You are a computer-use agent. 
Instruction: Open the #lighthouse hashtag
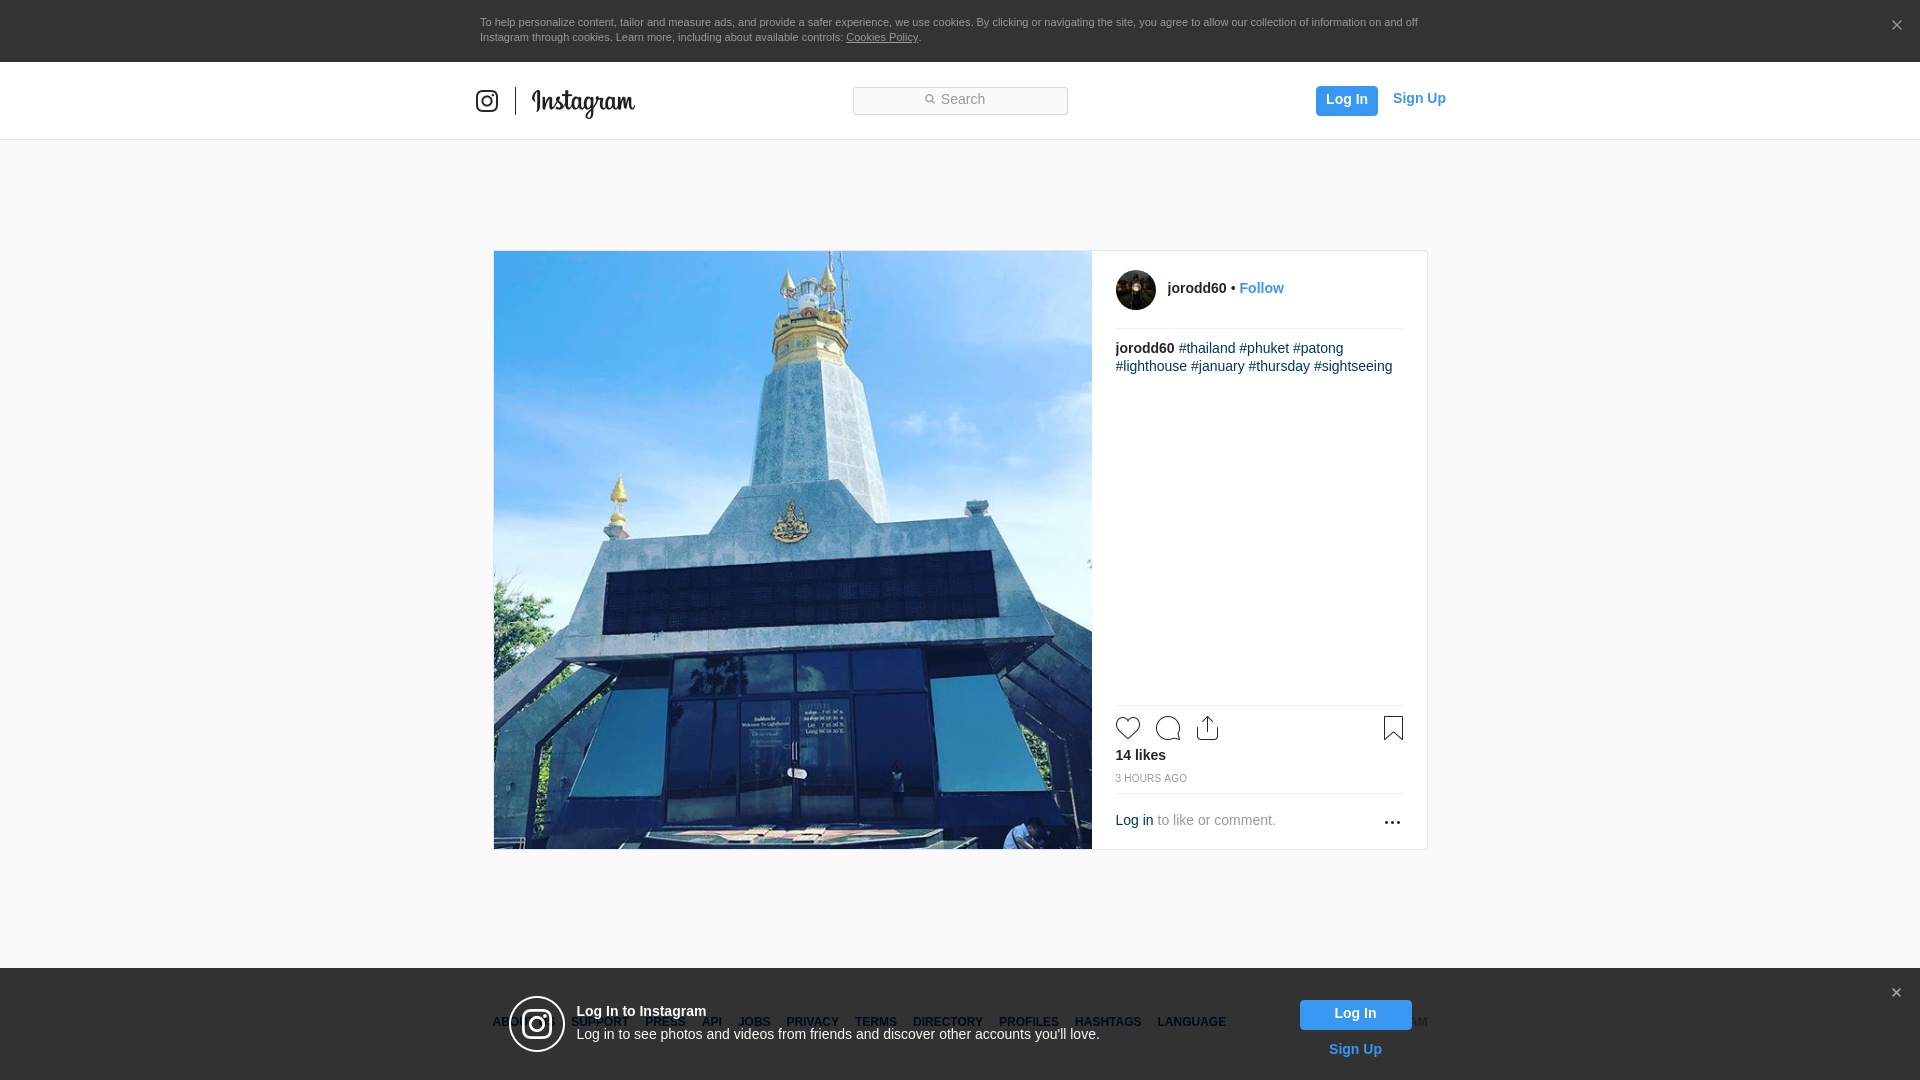tap(1151, 366)
